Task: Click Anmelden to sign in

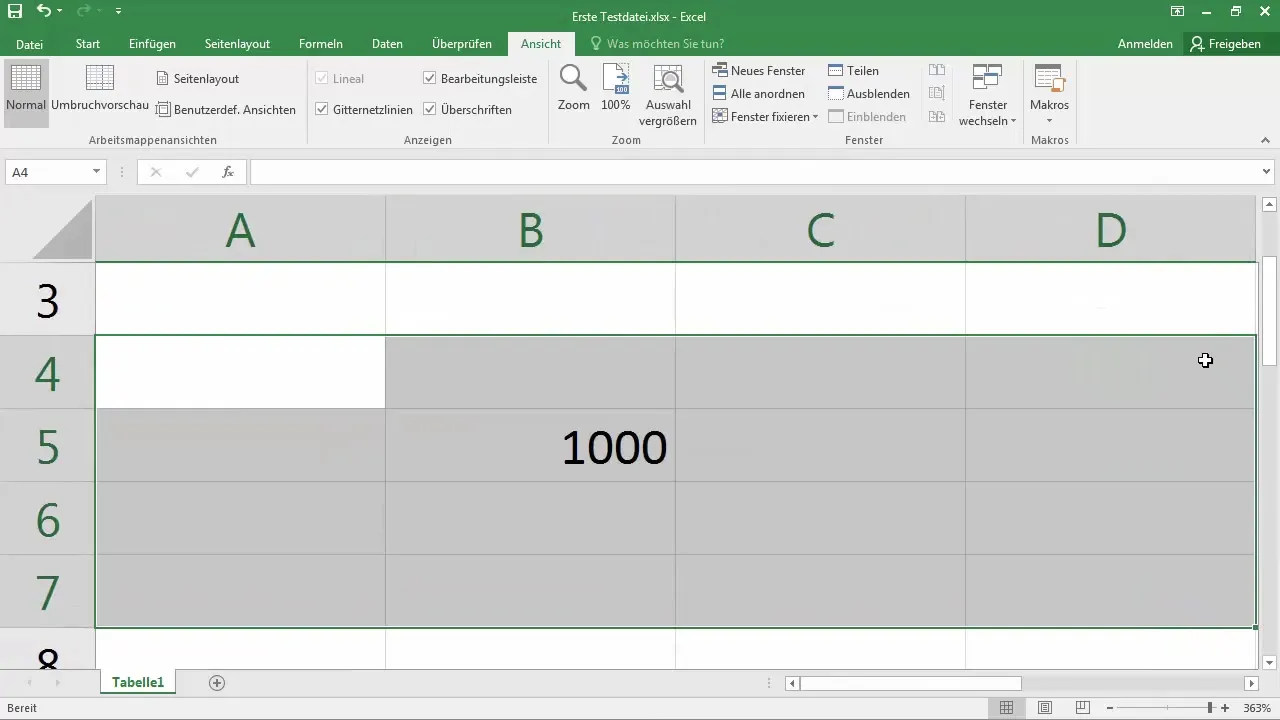Action: tap(1145, 44)
